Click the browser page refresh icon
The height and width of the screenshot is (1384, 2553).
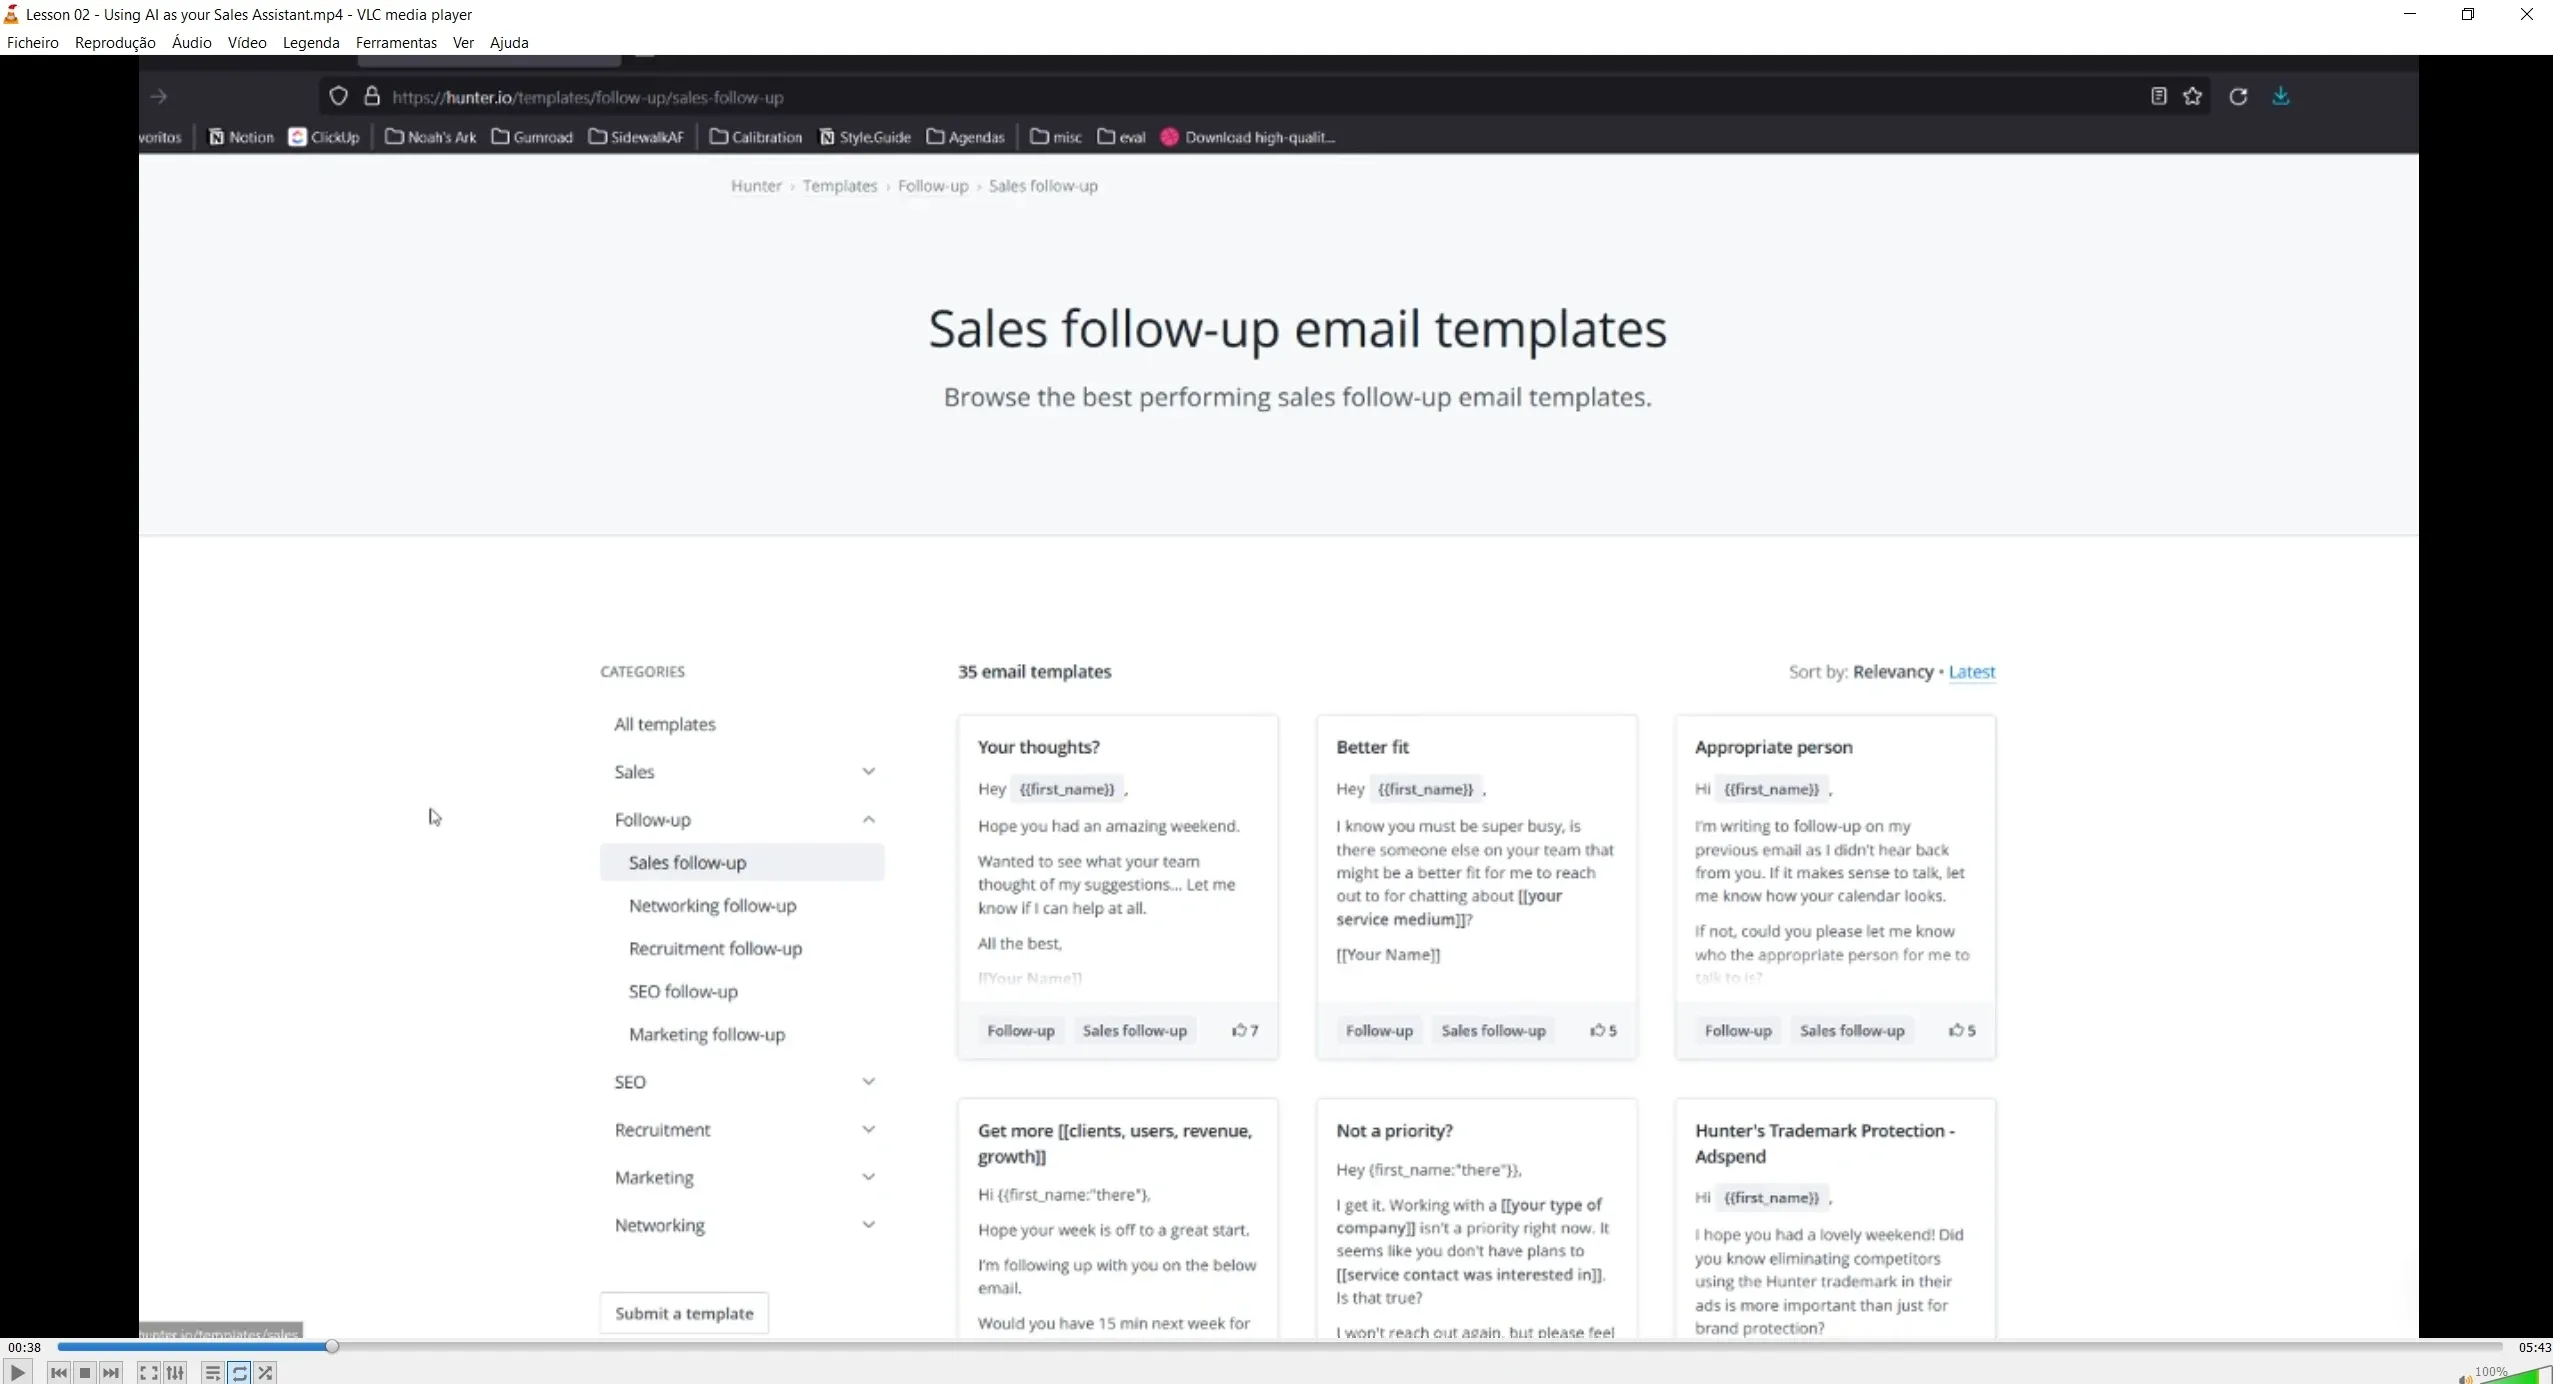pyautogui.click(x=2238, y=95)
